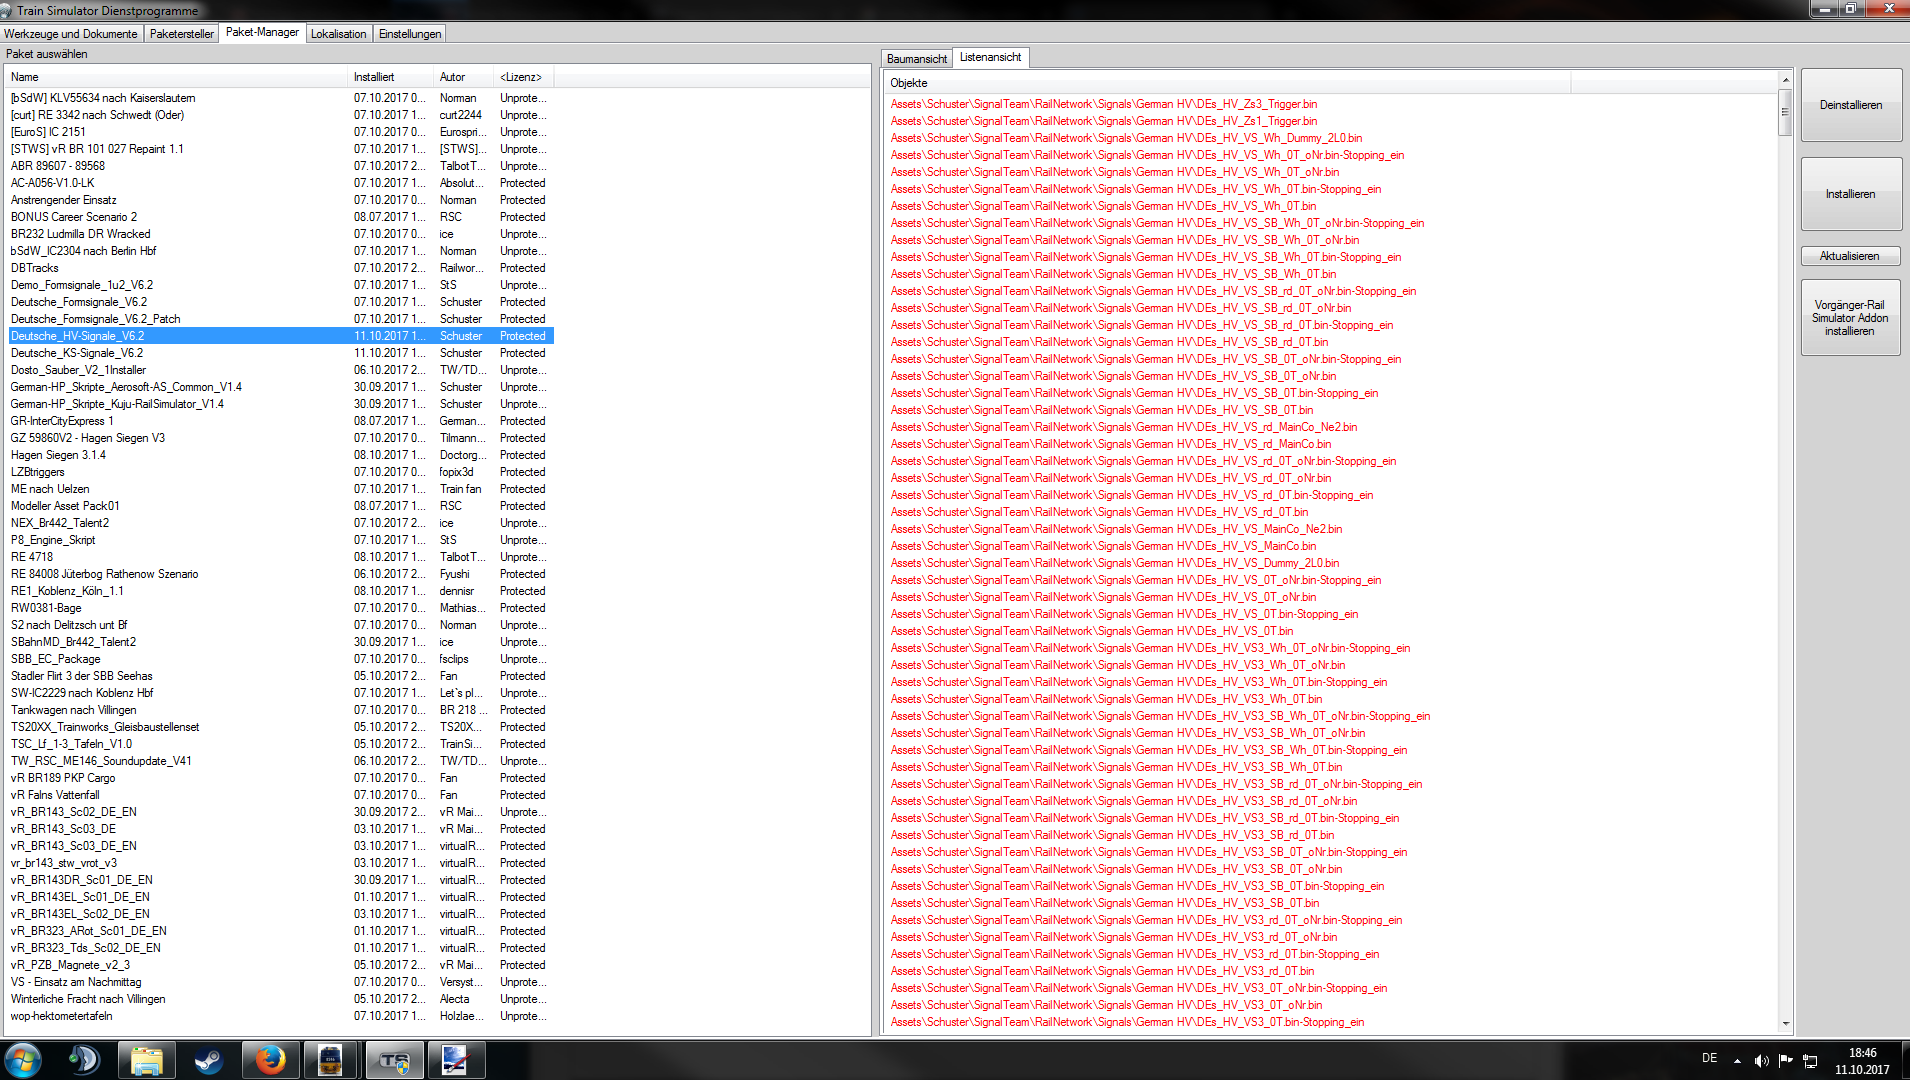The height and width of the screenshot is (1080, 1910).
Task: Select 'TSC_Lf_1-3_Tafeln_V1.0' package
Action: [281, 744]
